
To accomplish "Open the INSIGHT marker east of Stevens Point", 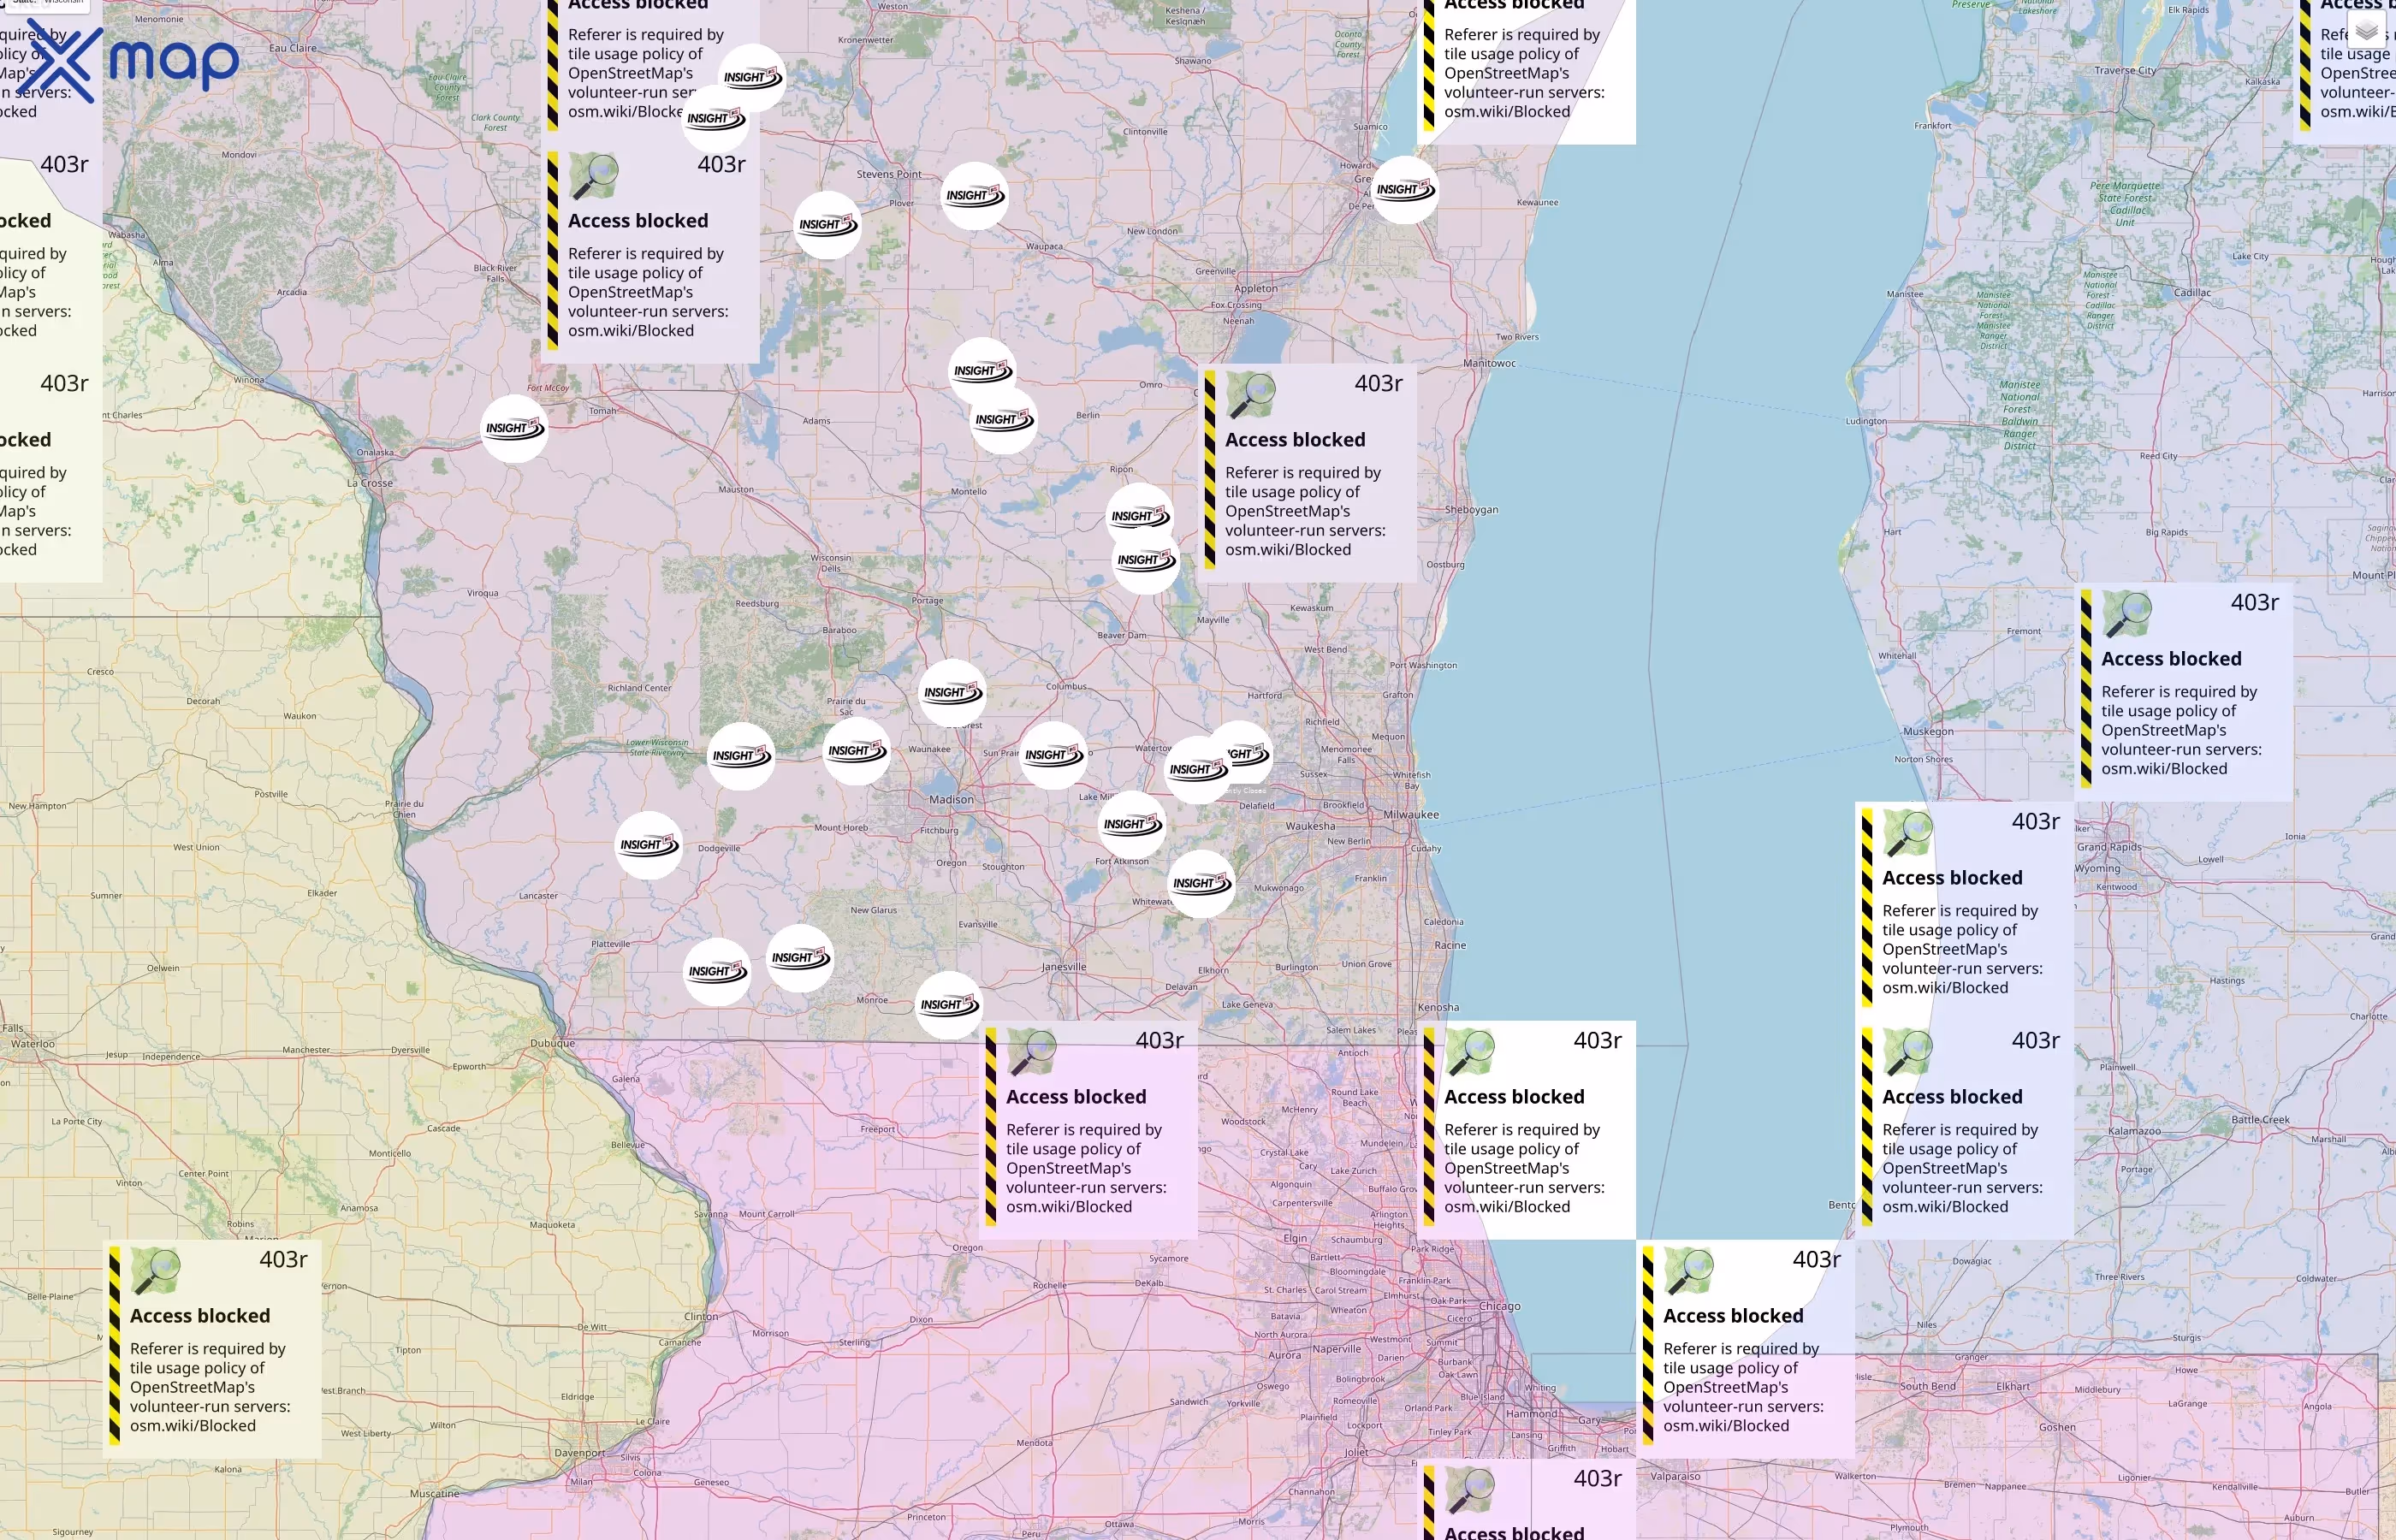I will point(975,196).
